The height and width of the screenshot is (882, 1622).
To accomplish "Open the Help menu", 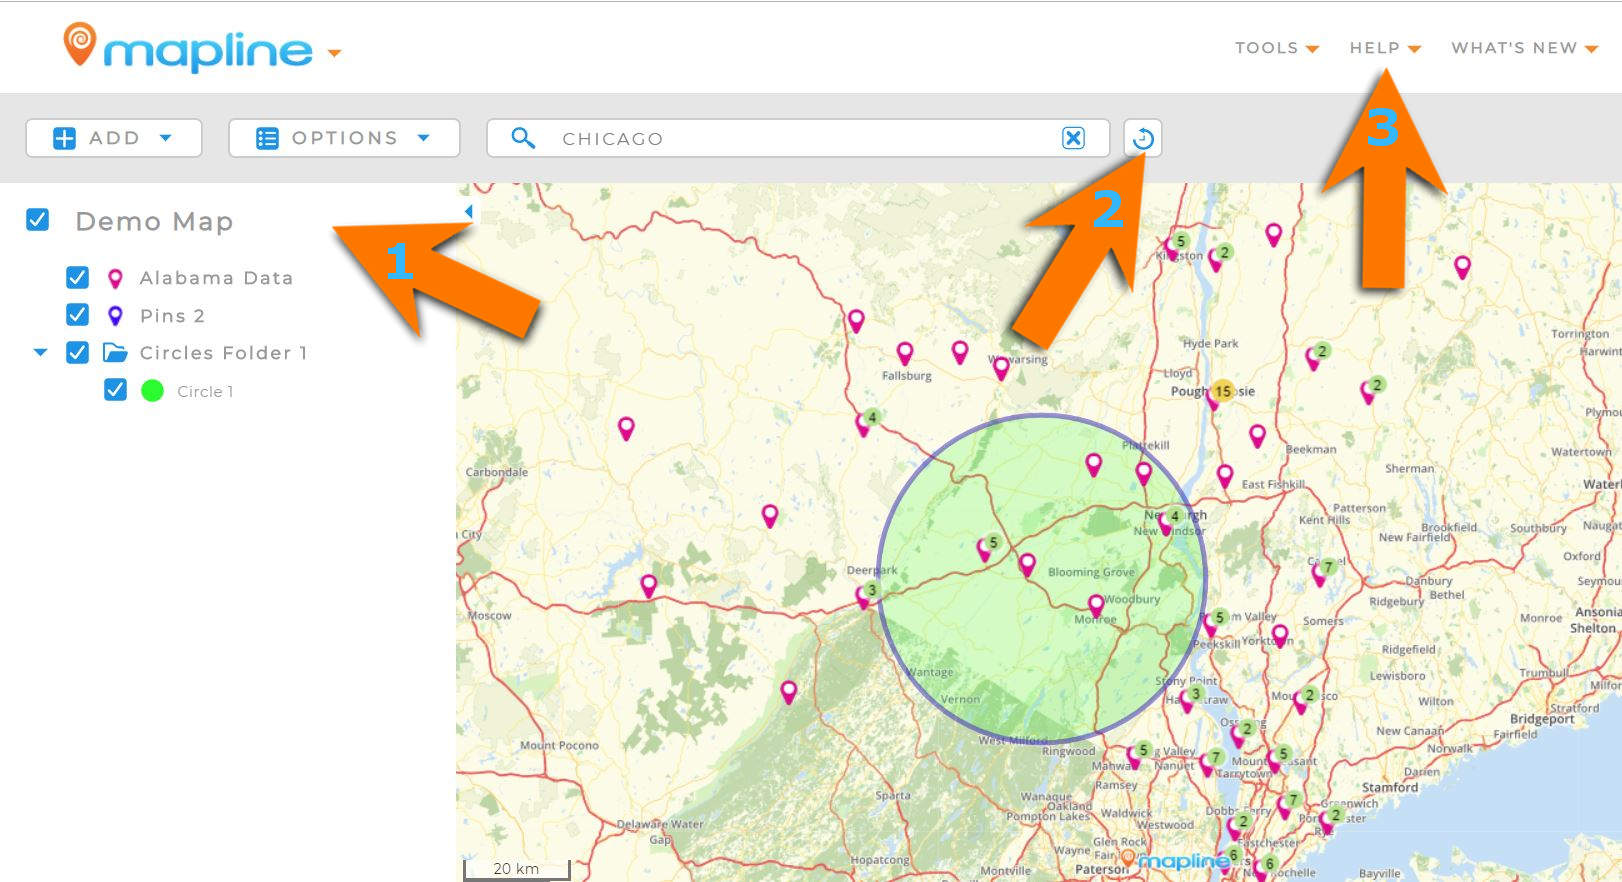I will 1385,48.
